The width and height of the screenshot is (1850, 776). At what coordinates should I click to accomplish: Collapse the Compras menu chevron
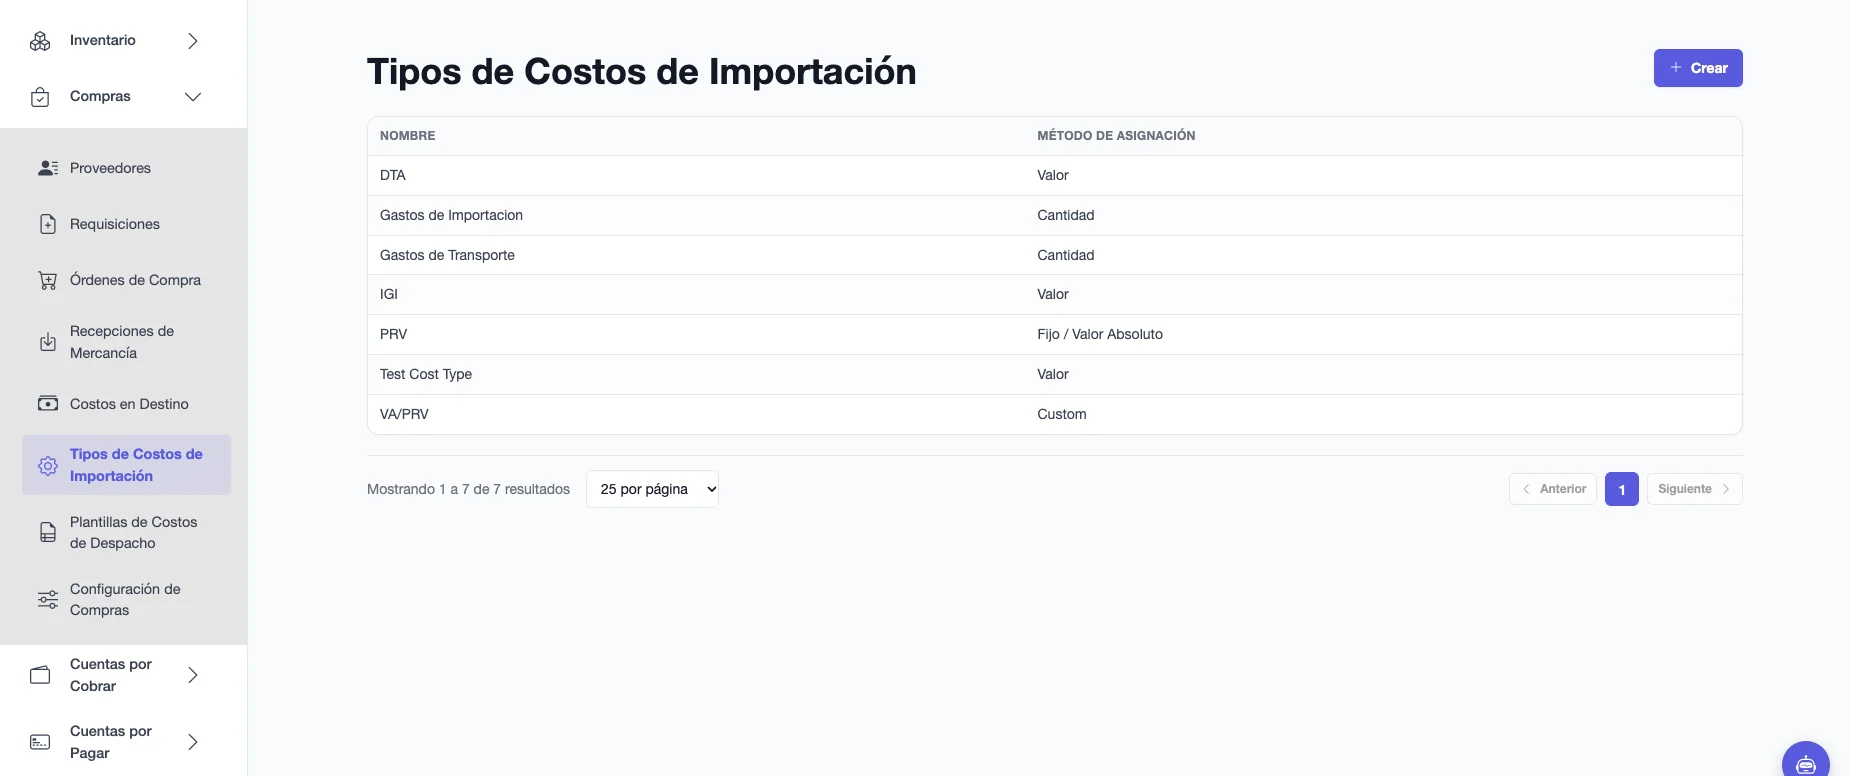click(x=193, y=97)
